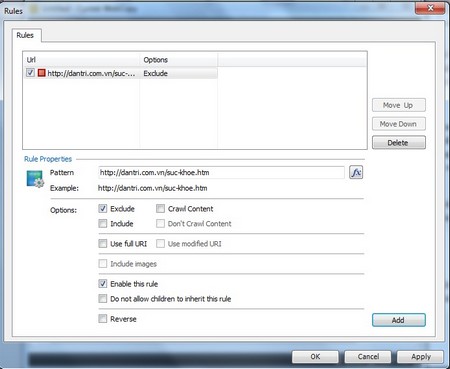
Task: Click the Cancel button
Action: point(368,357)
